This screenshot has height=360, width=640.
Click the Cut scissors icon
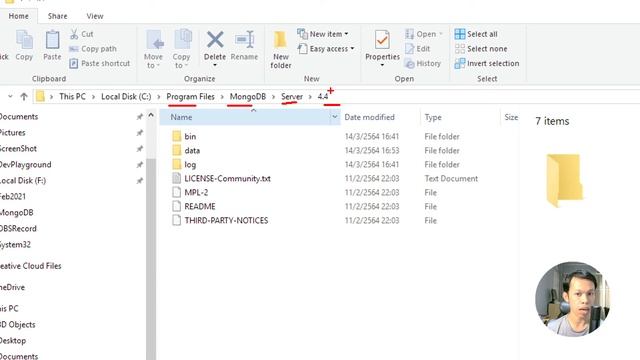74,34
